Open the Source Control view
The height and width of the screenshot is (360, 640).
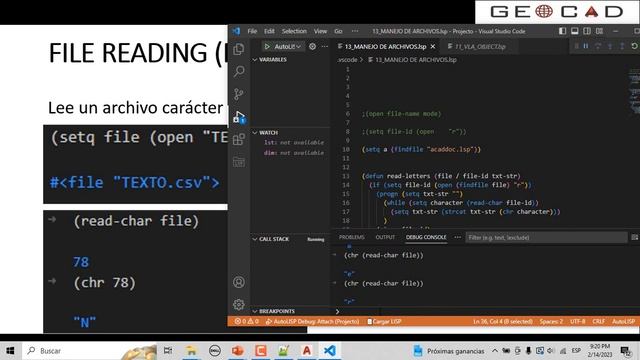(239, 94)
